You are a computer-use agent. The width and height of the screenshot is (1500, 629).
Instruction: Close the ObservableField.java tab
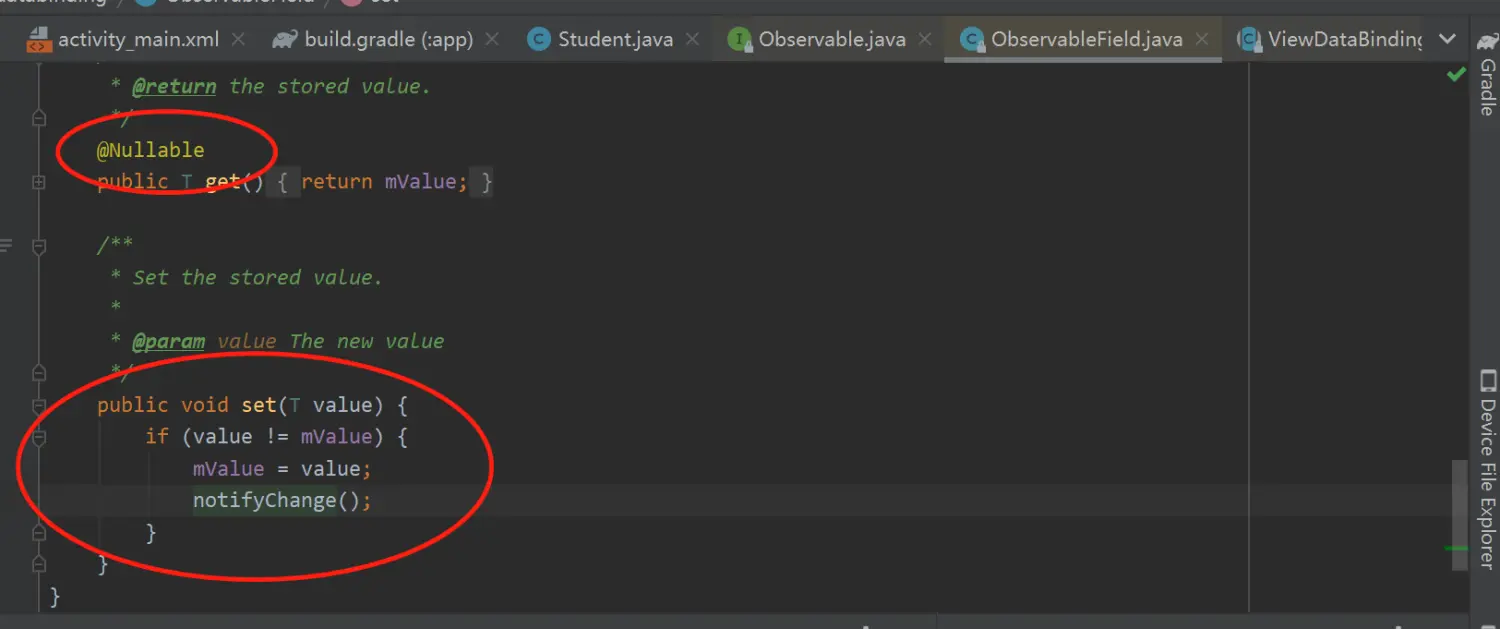(x=1202, y=40)
